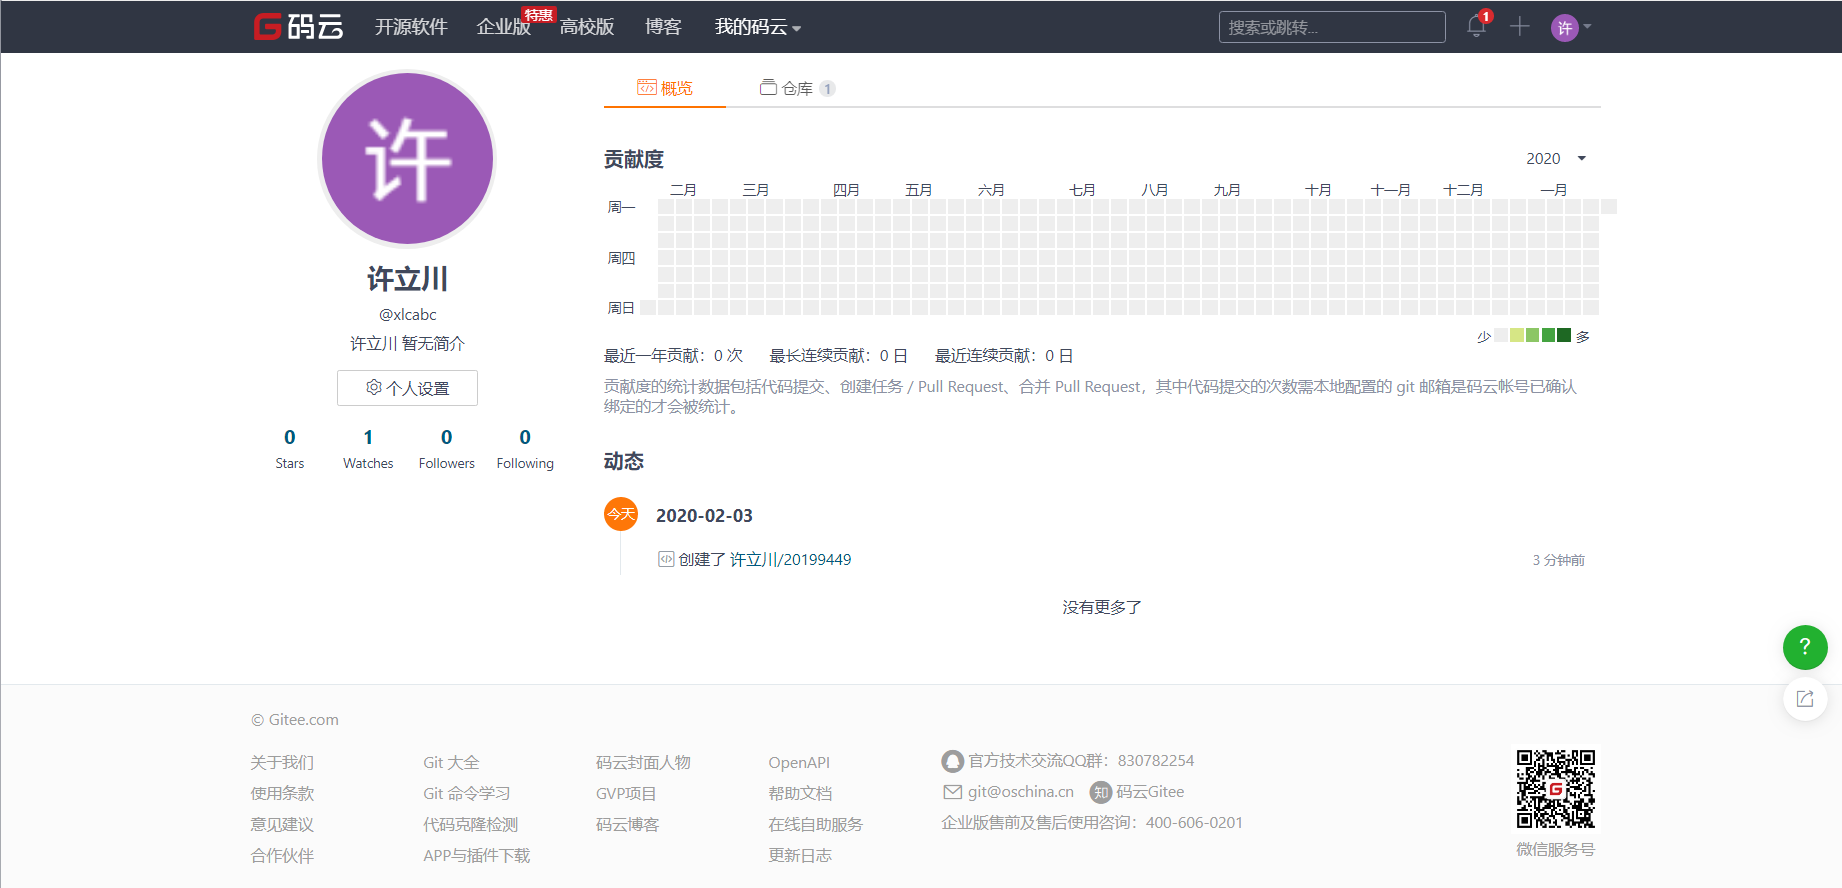
Task: Open 在线自助服务 footer link
Action: pos(816,824)
